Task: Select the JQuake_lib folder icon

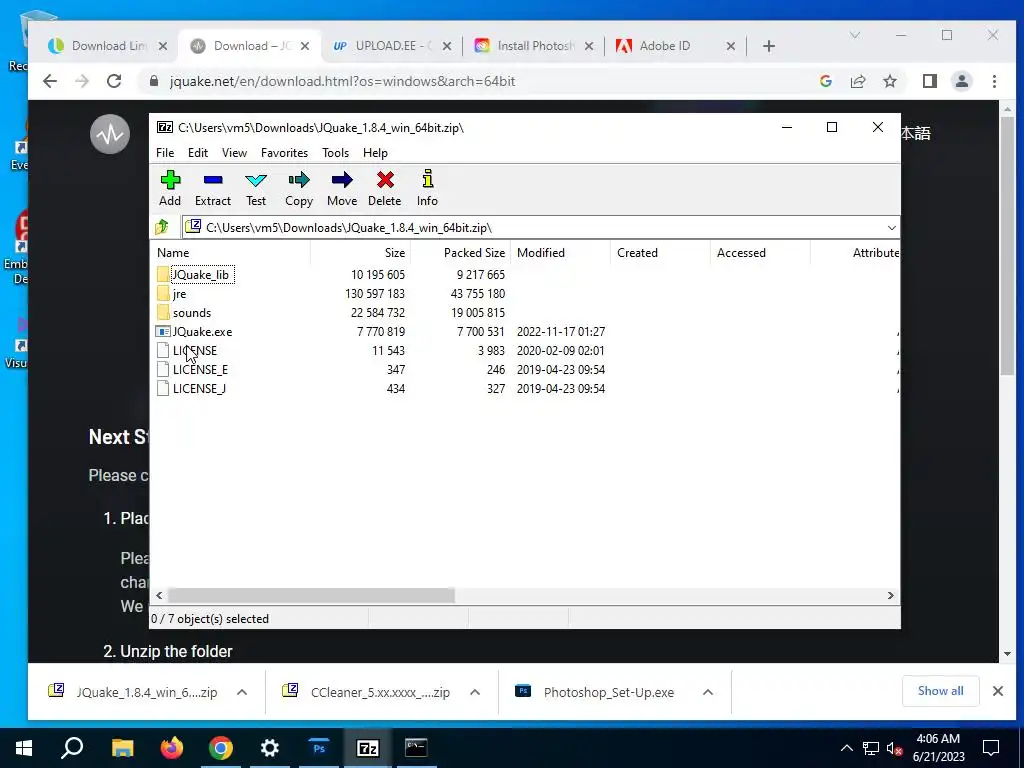Action: click(163, 274)
